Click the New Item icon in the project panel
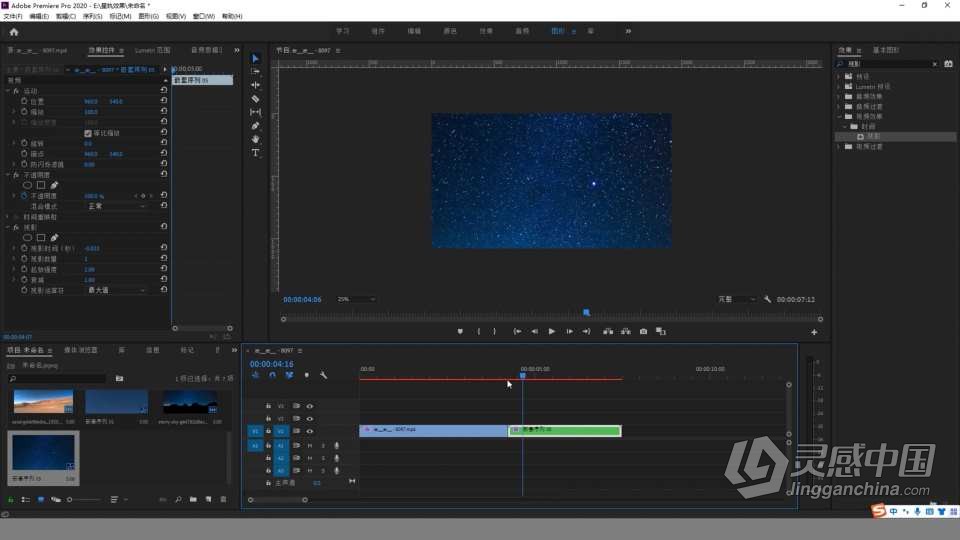Image resolution: width=960 pixels, height=540 pixels. coord(208,500)
